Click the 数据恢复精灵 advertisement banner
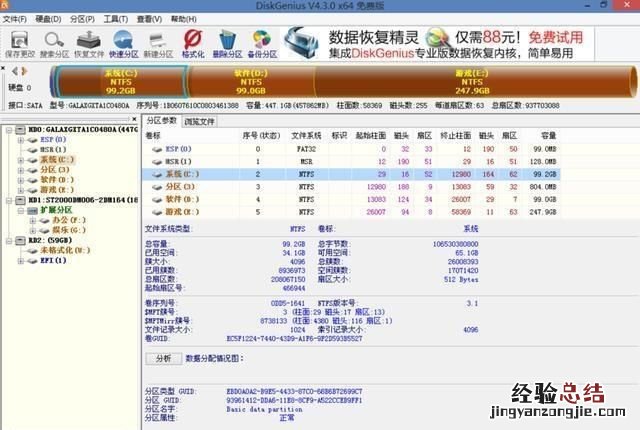Screen dimensions: 640x430 (x=439, y=44)
